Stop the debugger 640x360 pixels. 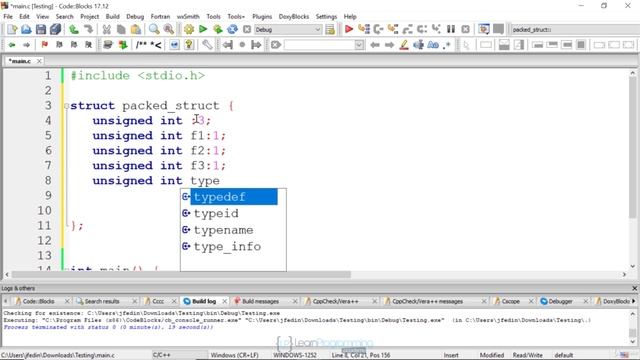[465, 29]
